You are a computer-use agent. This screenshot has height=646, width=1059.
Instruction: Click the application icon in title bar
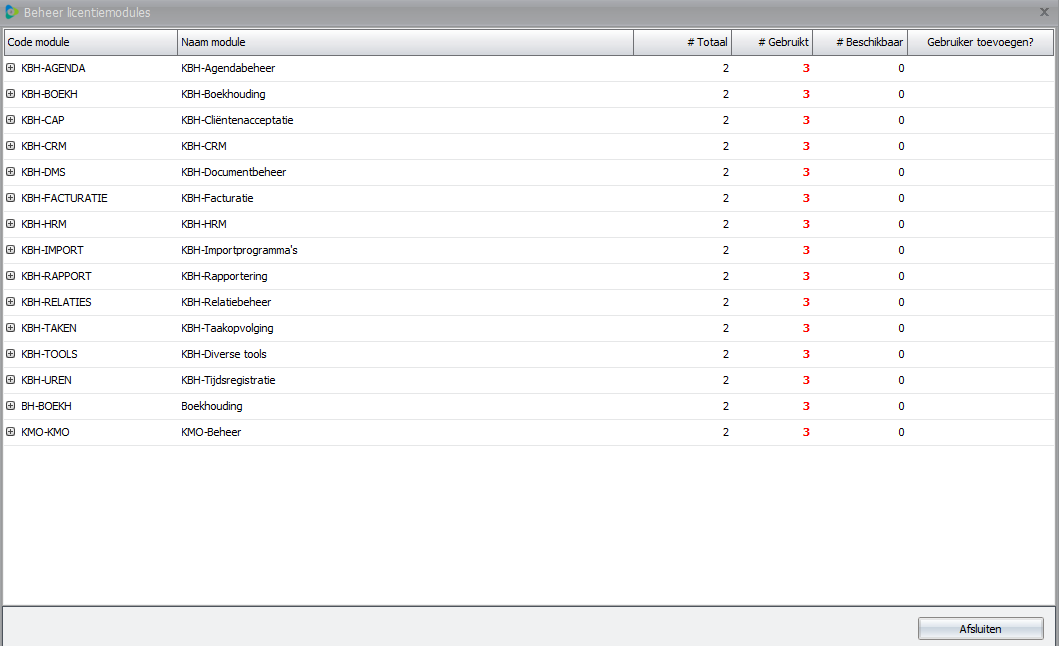(11, 12)
